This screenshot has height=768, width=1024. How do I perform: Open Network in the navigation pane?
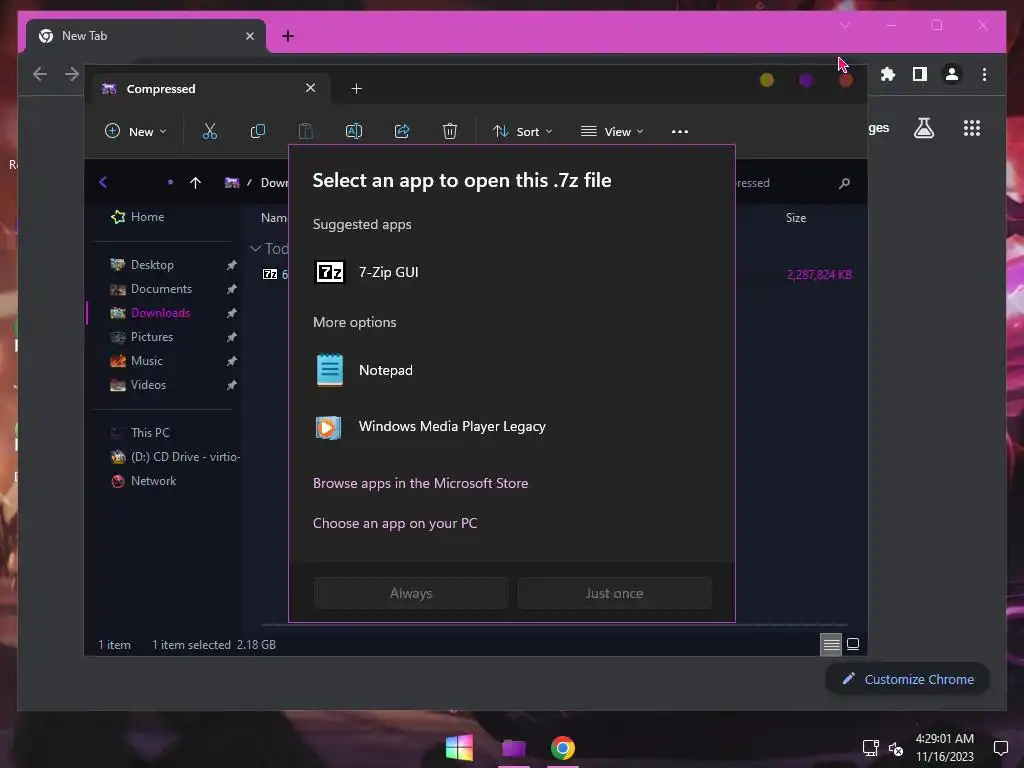tap(144, 481)
